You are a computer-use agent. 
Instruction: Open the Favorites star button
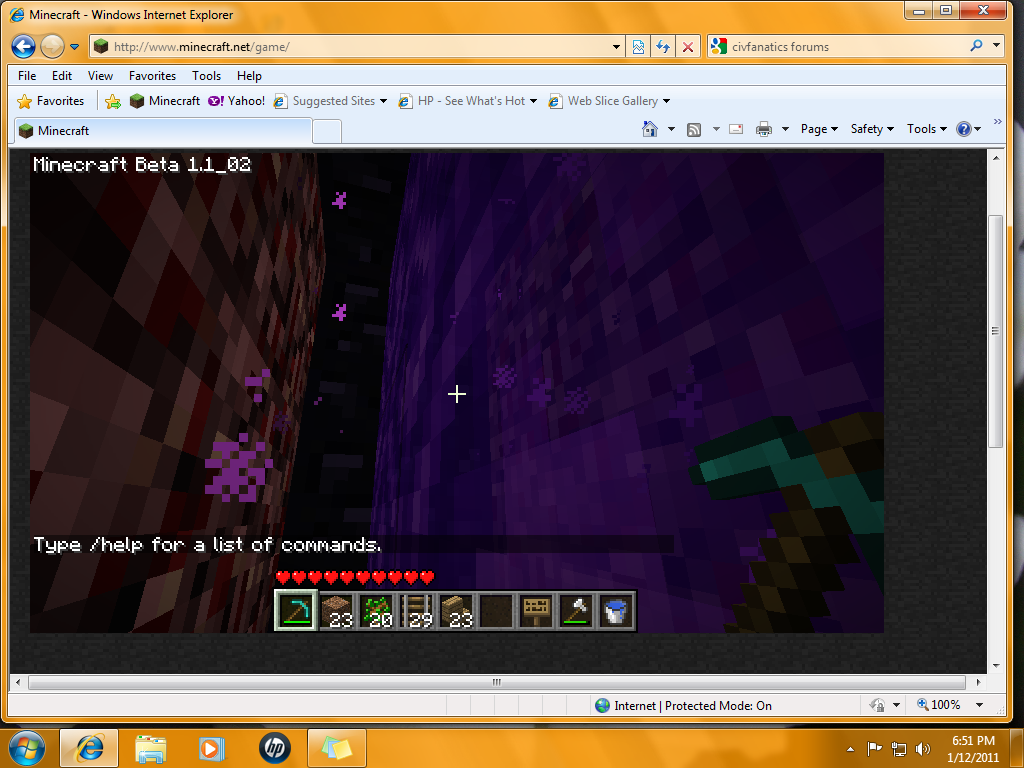(x=51, y=101)
